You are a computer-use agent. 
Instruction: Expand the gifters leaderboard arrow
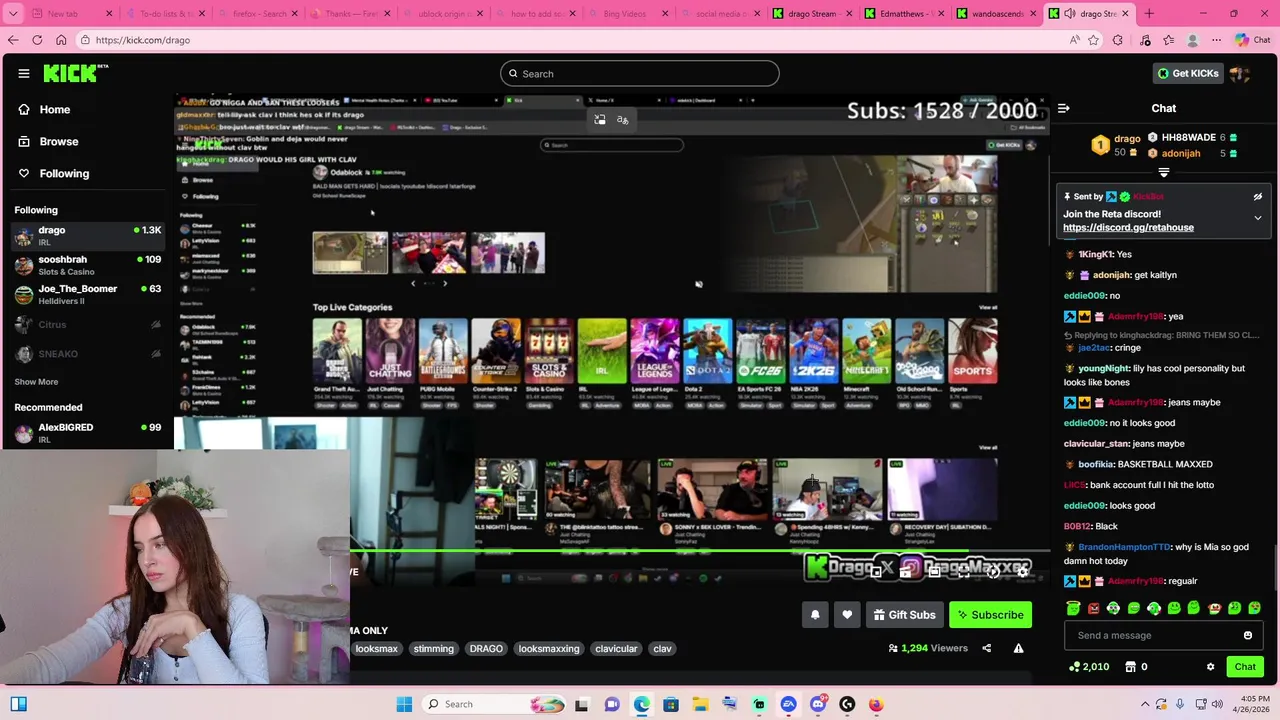click(x=1163, y=172)
